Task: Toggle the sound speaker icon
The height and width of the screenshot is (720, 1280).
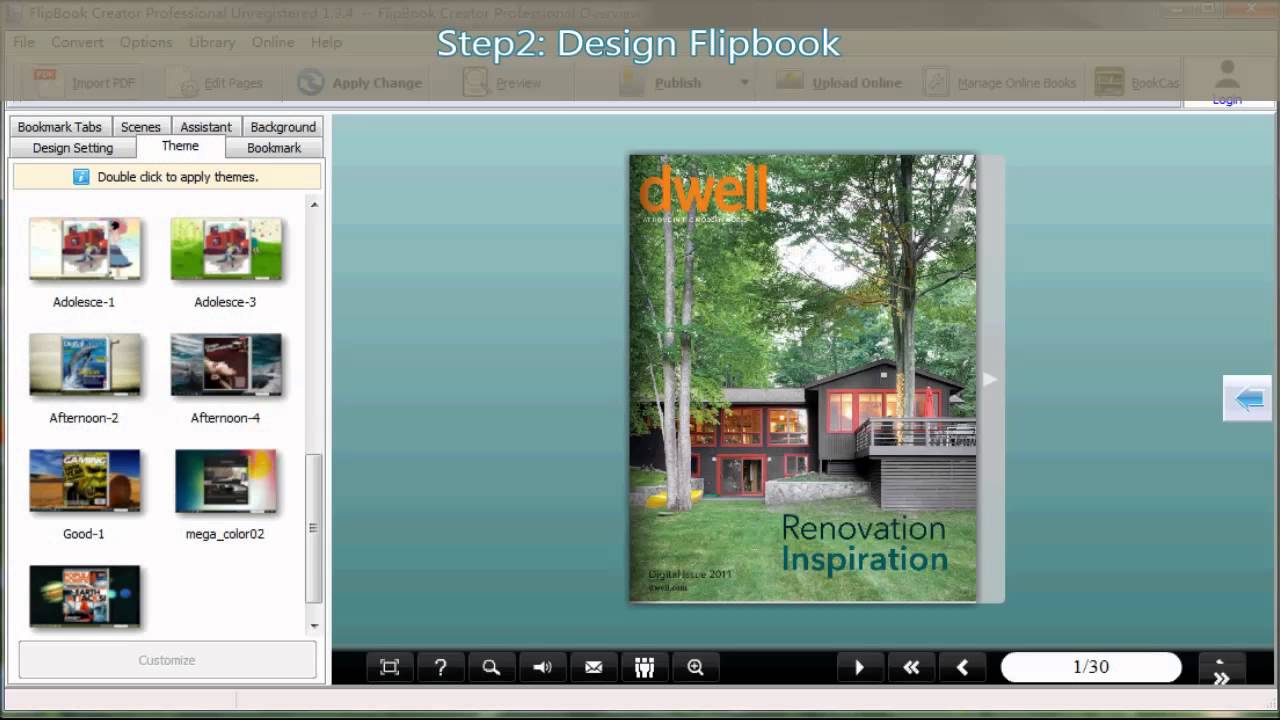Action: [542, 667]
